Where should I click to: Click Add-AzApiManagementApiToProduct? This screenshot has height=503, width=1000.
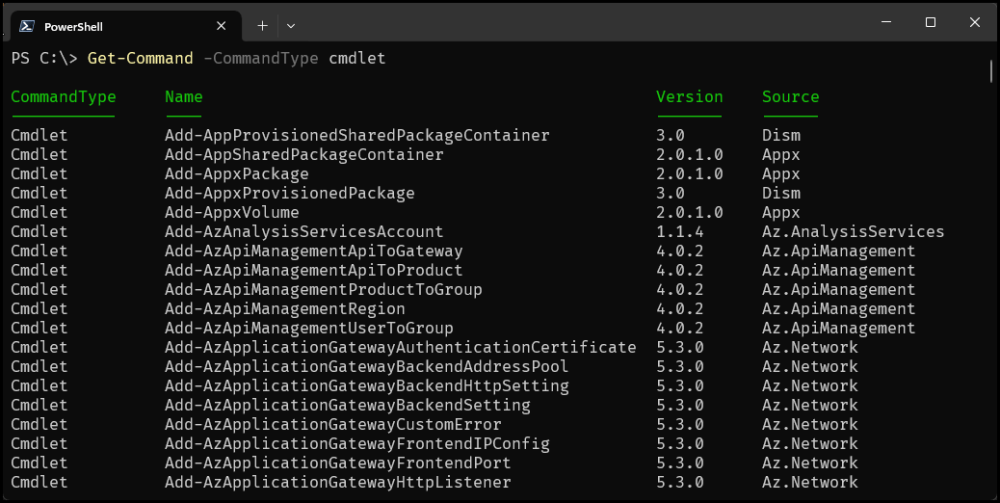tap(314, 270)
